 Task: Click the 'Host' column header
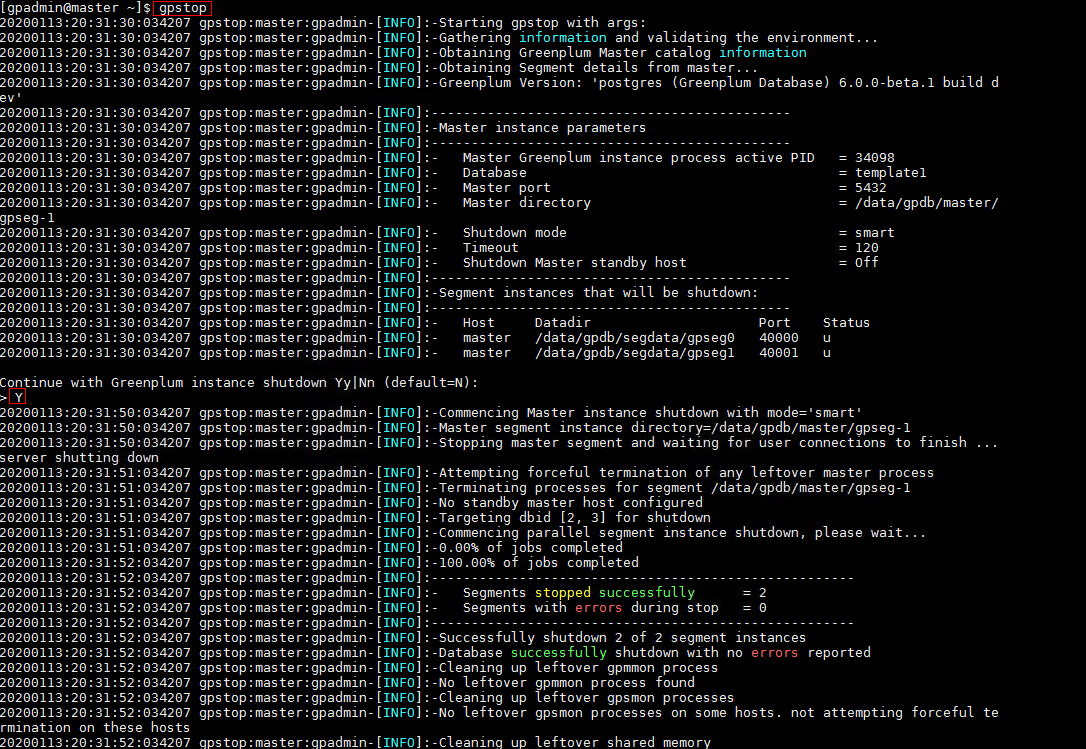(479, 323)
